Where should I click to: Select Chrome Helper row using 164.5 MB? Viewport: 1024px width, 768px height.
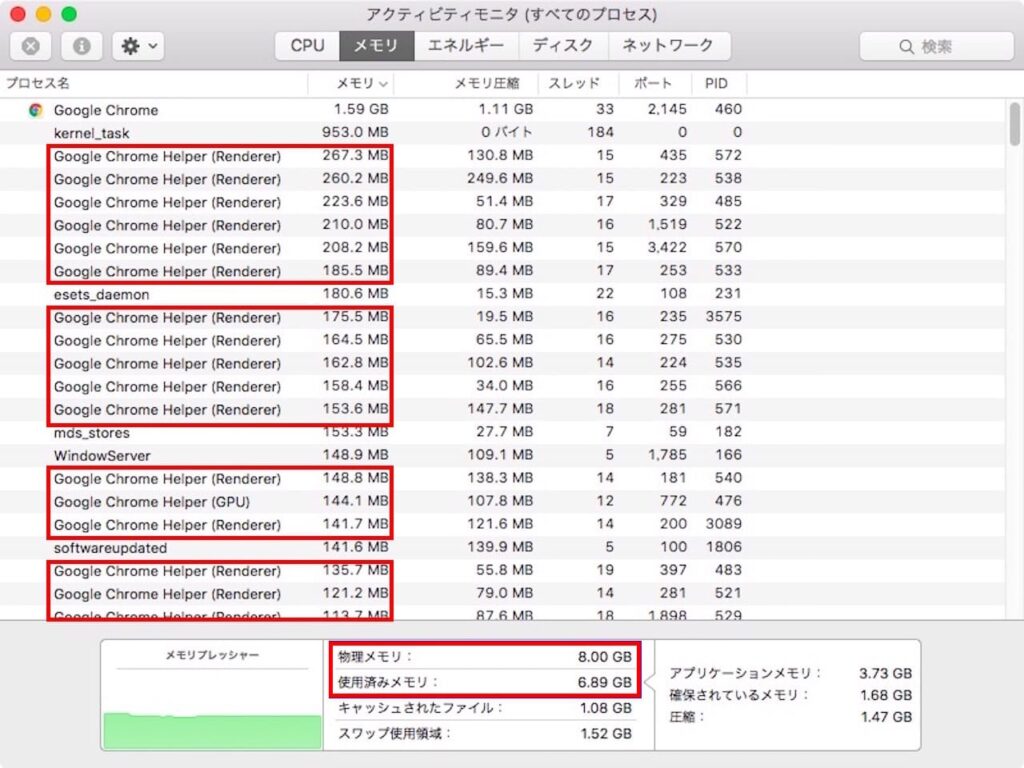[x=503, y=340]
